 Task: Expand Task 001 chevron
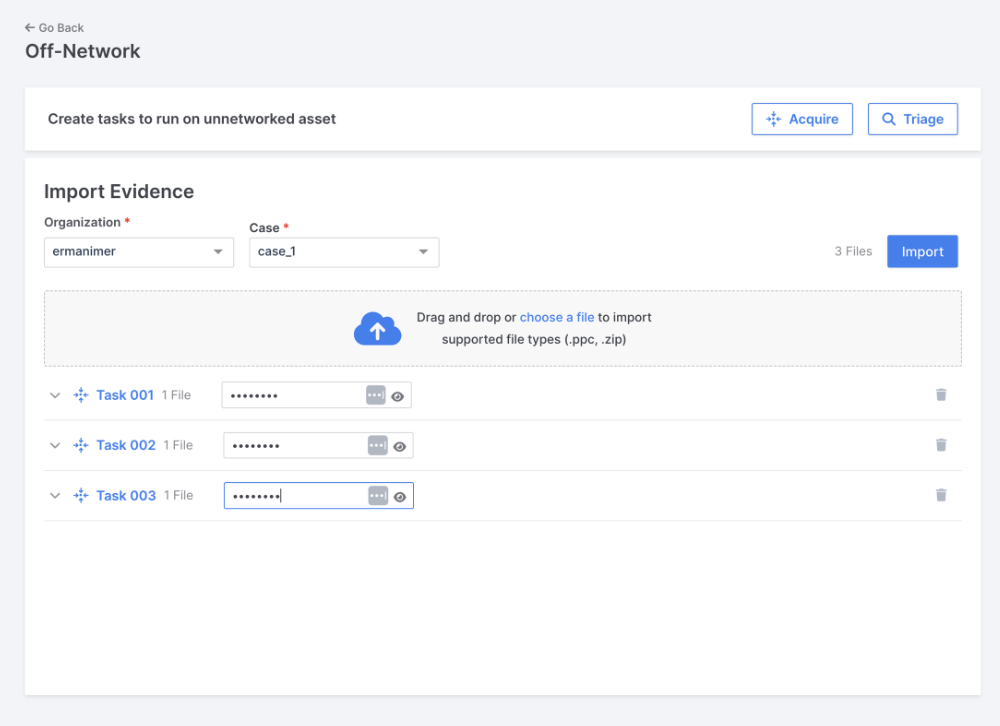55,395
